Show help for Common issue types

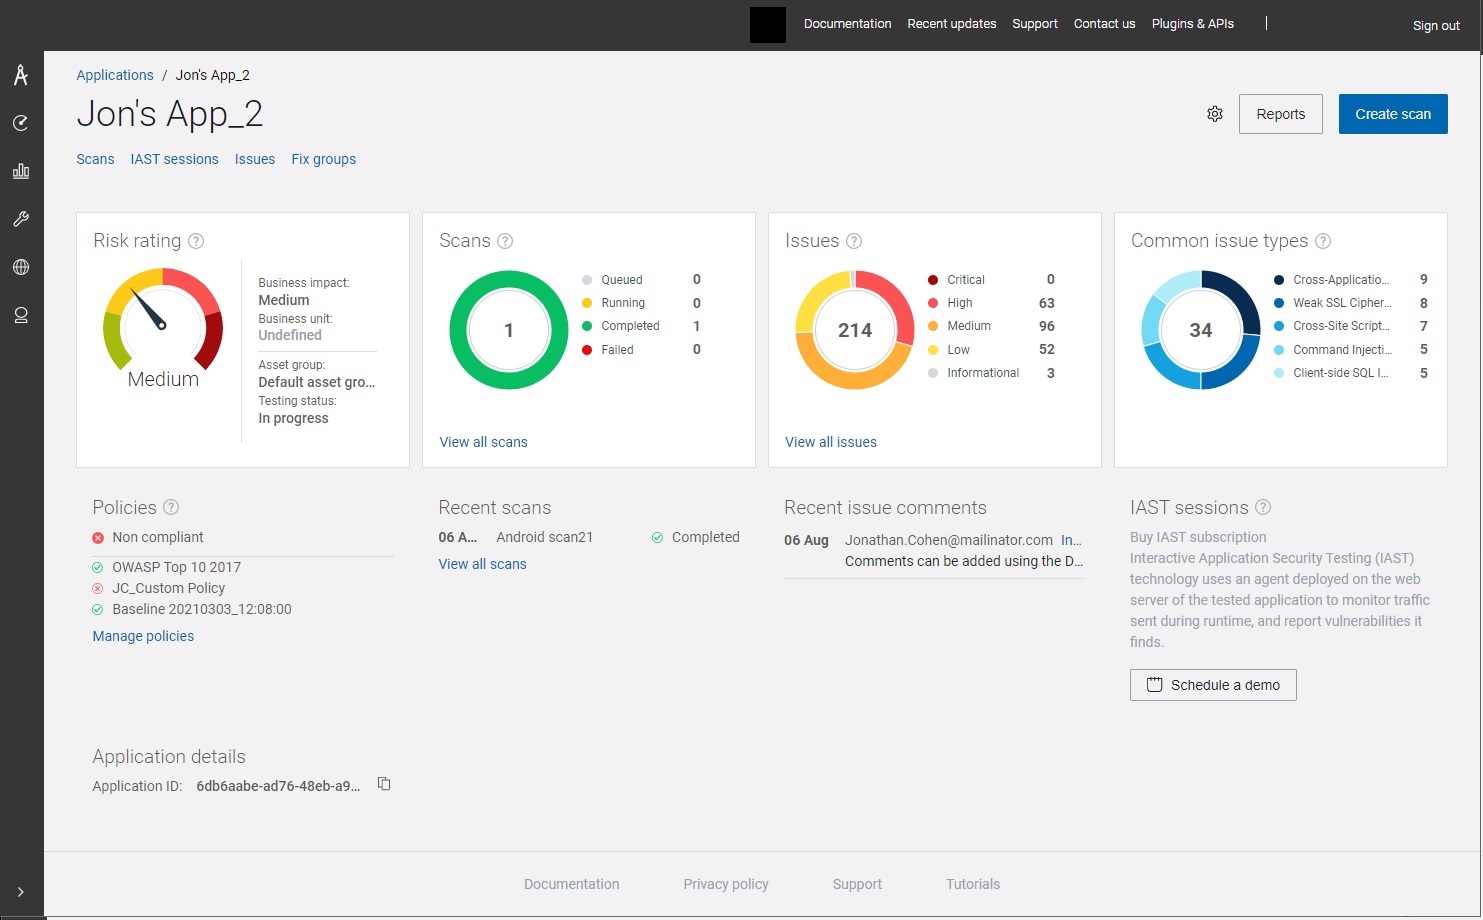coord(1323,241)
